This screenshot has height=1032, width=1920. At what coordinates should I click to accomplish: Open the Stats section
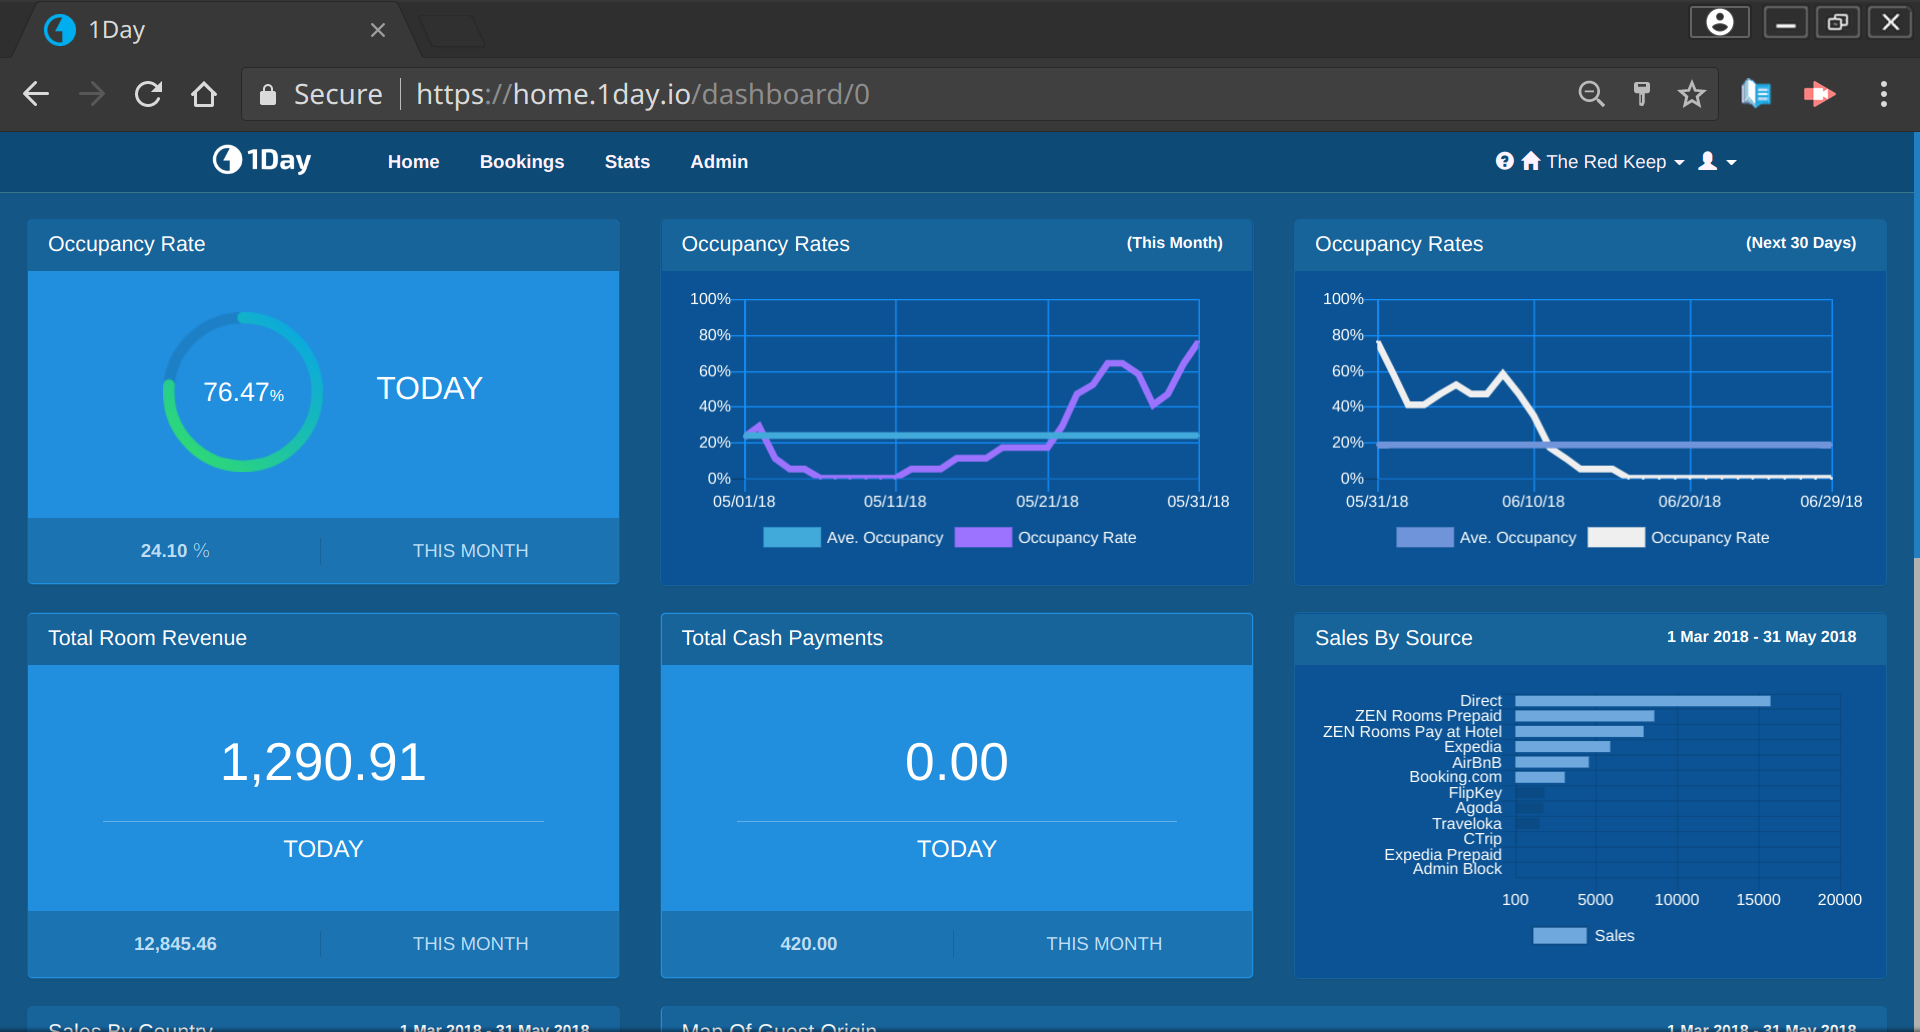tap(627, 161)
